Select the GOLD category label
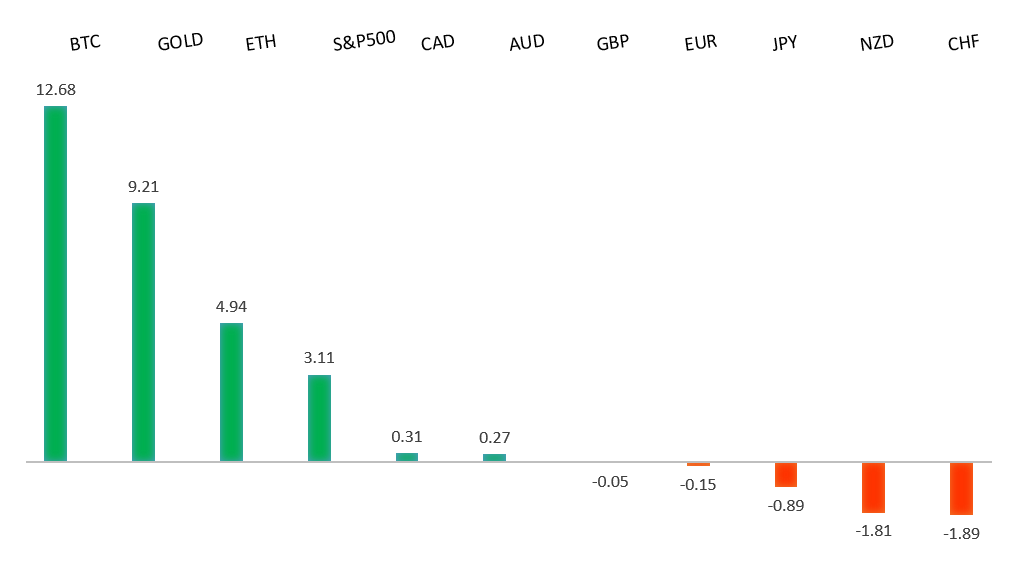 (180, 42)
